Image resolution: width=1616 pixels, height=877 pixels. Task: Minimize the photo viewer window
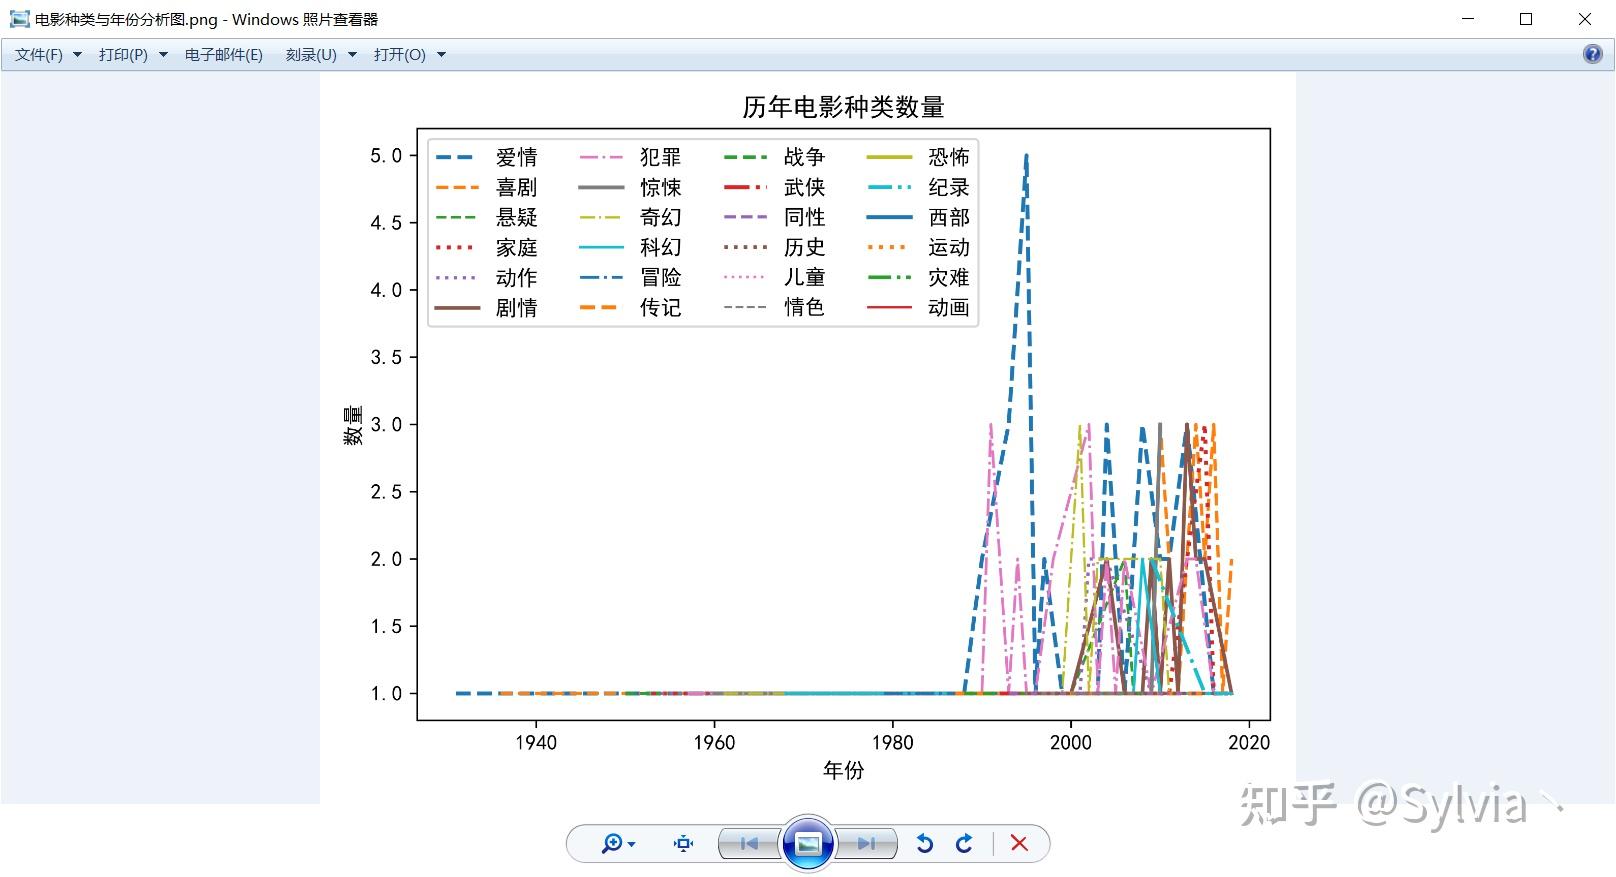click(1468, 19)
